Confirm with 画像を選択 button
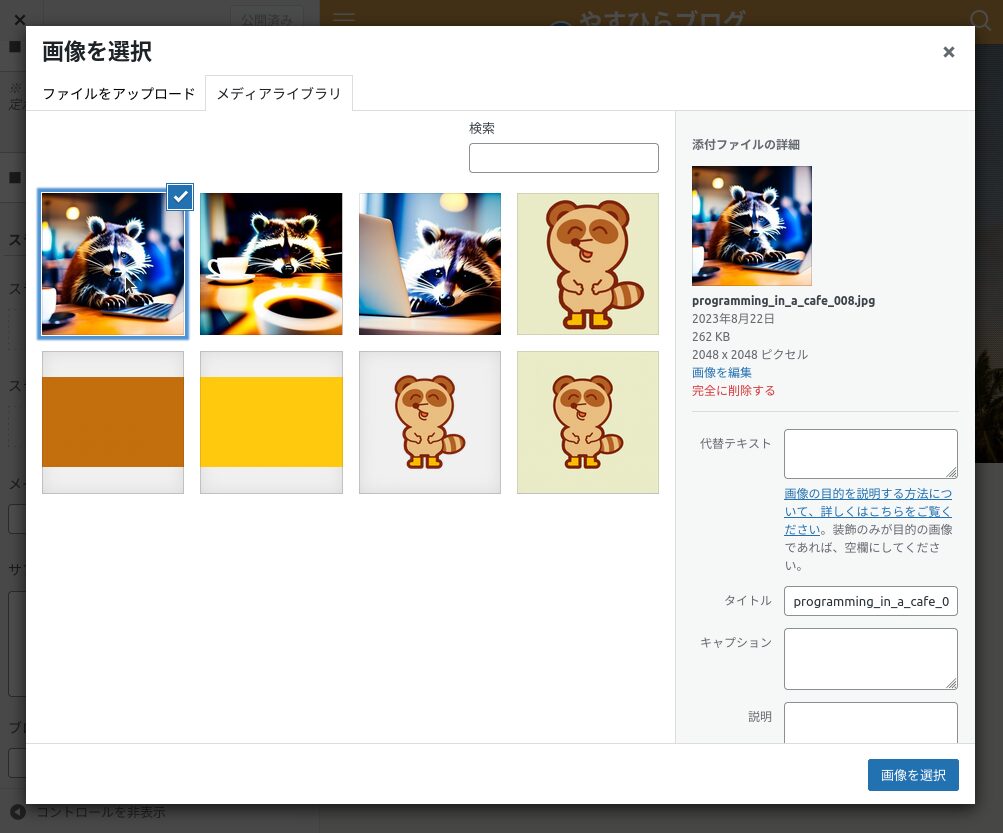 (913, 775)
